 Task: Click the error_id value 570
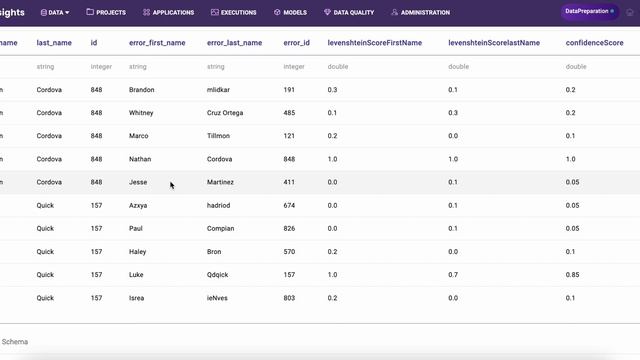click(289, 252)
